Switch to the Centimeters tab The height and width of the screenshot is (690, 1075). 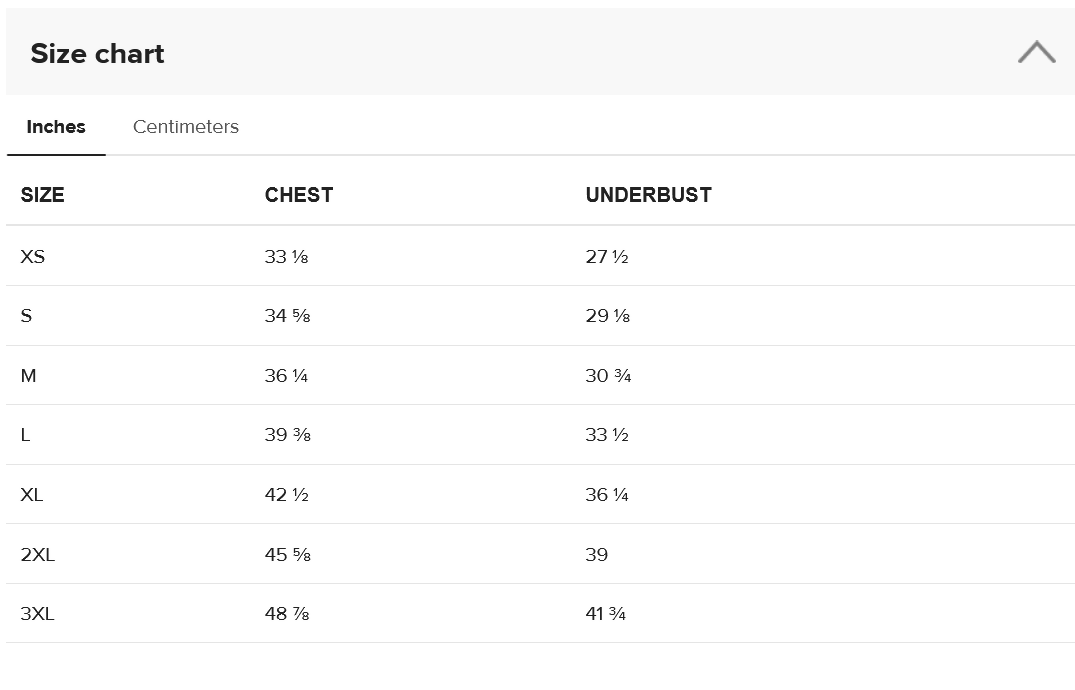pos(186,127)
